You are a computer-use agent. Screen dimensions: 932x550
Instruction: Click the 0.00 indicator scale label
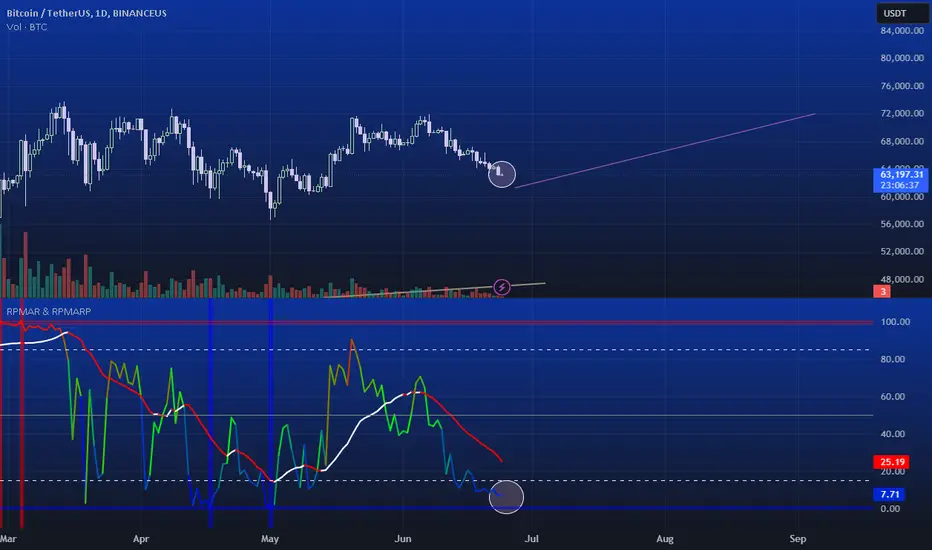890,508
